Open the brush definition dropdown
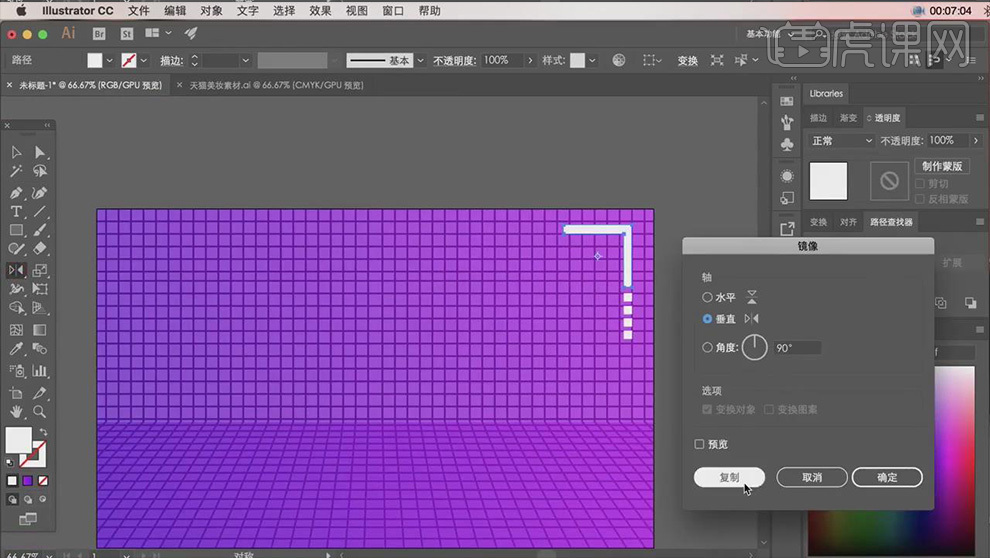Image resolution: width=990 pixels, height=558 pixels. pyautogui.click(x=420, y=61)
